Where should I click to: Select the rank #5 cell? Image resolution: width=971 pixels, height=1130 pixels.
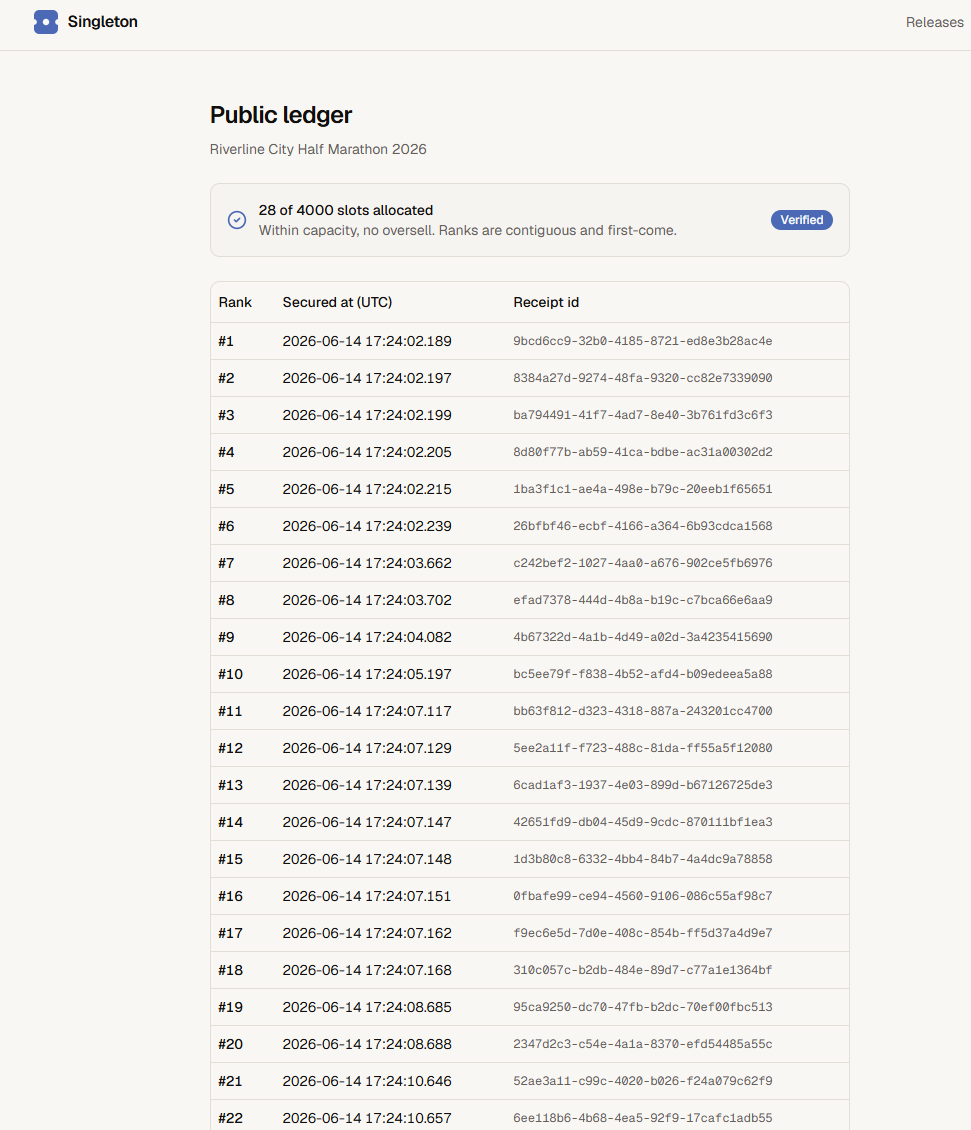point(226,489)
